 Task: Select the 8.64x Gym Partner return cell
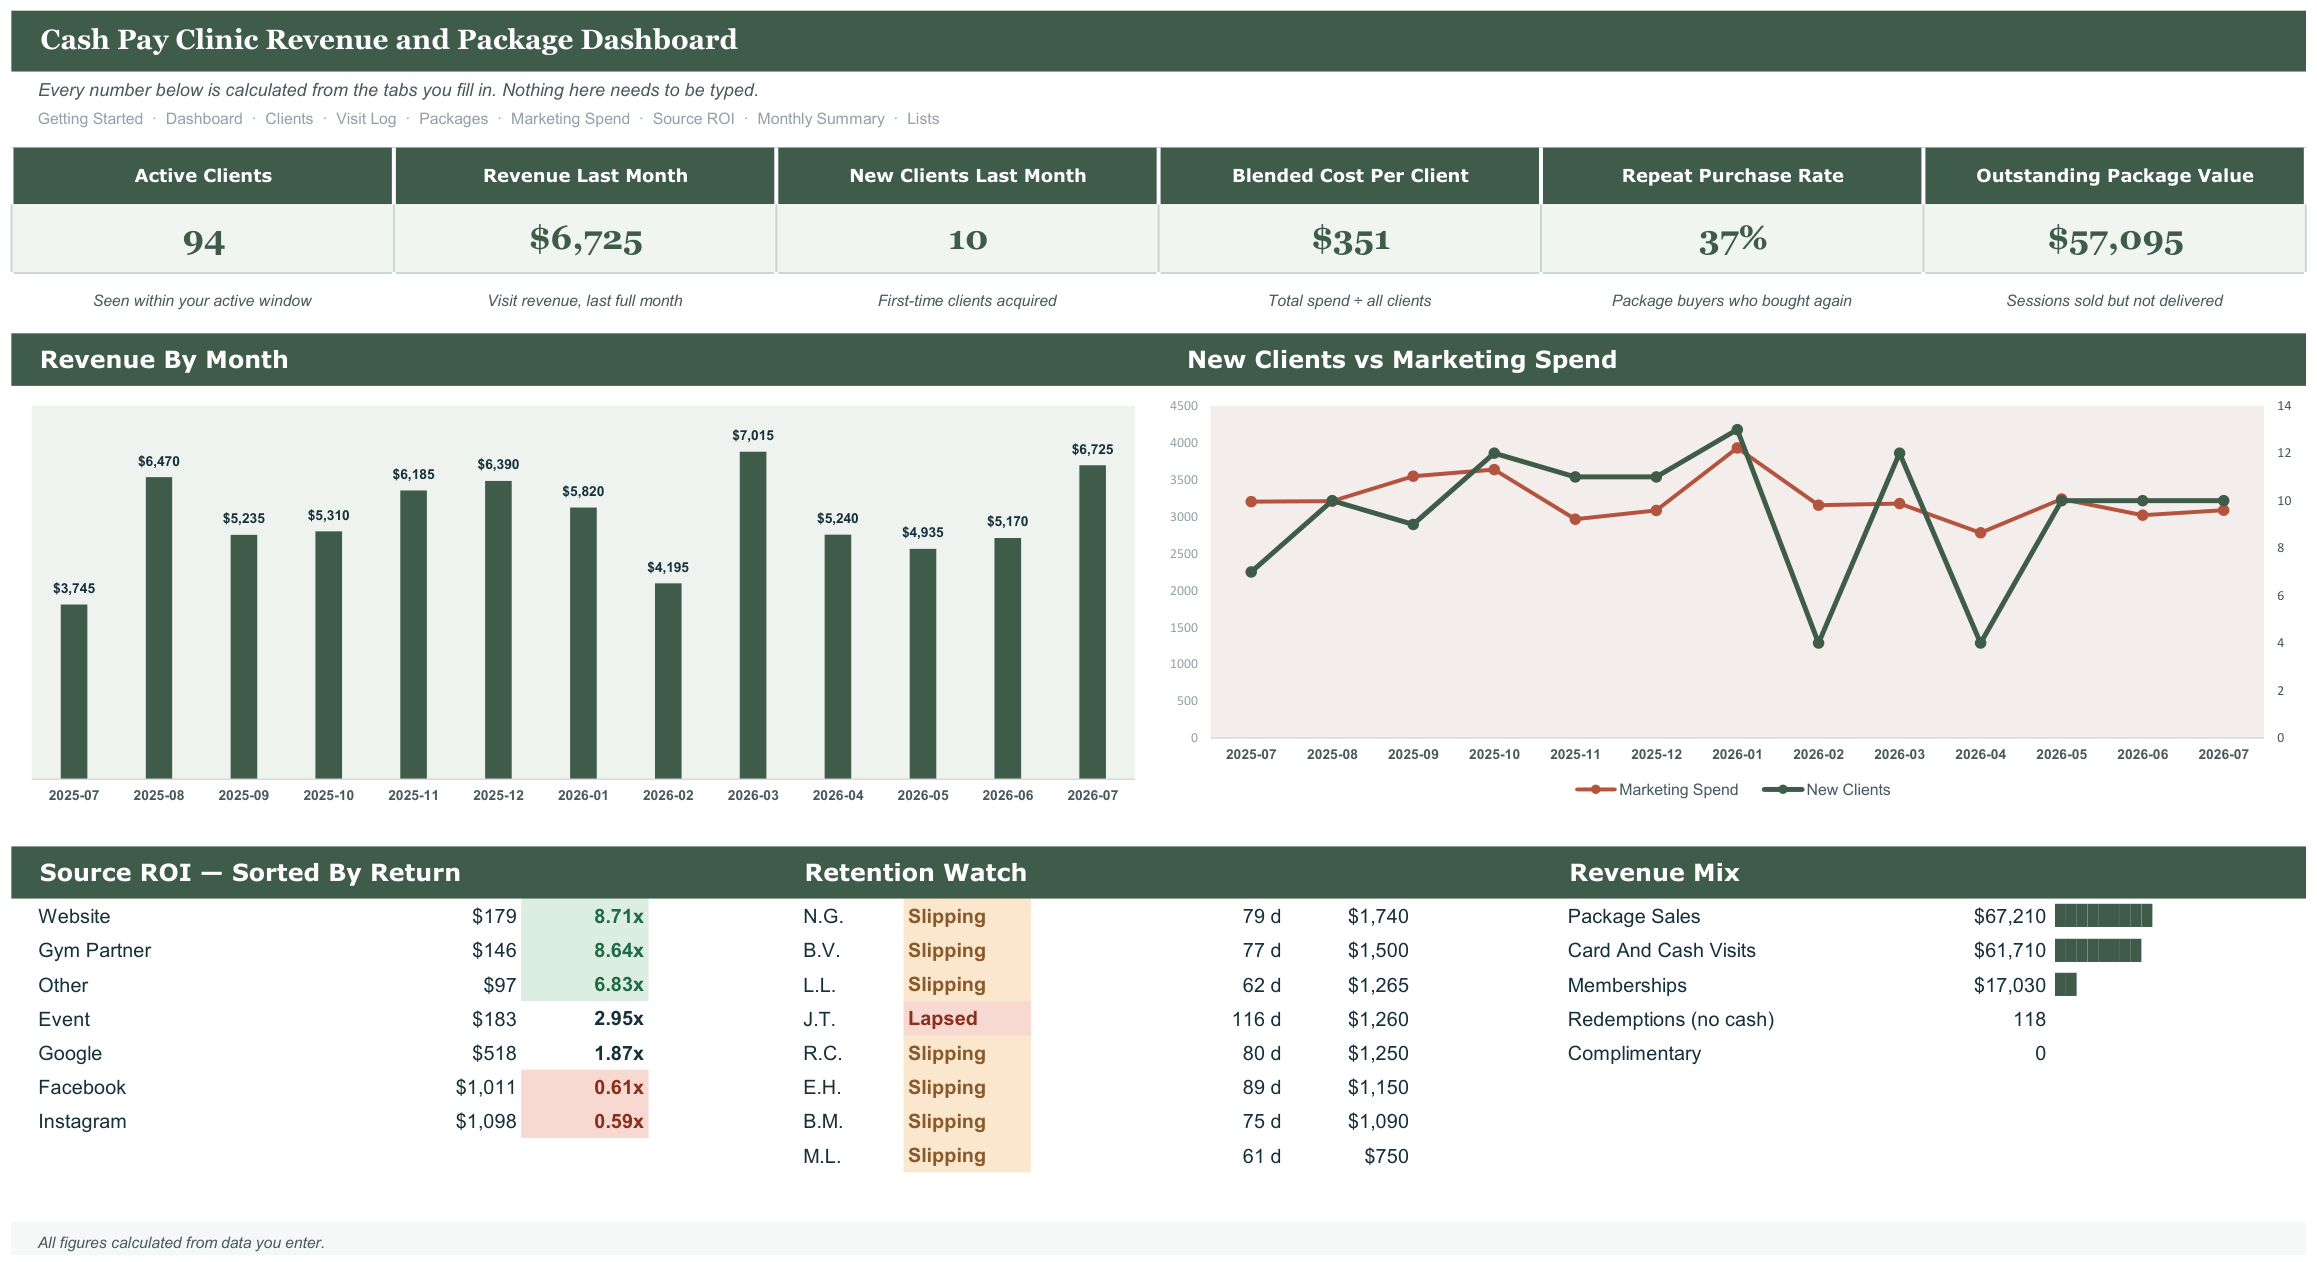tap(585, 950)
